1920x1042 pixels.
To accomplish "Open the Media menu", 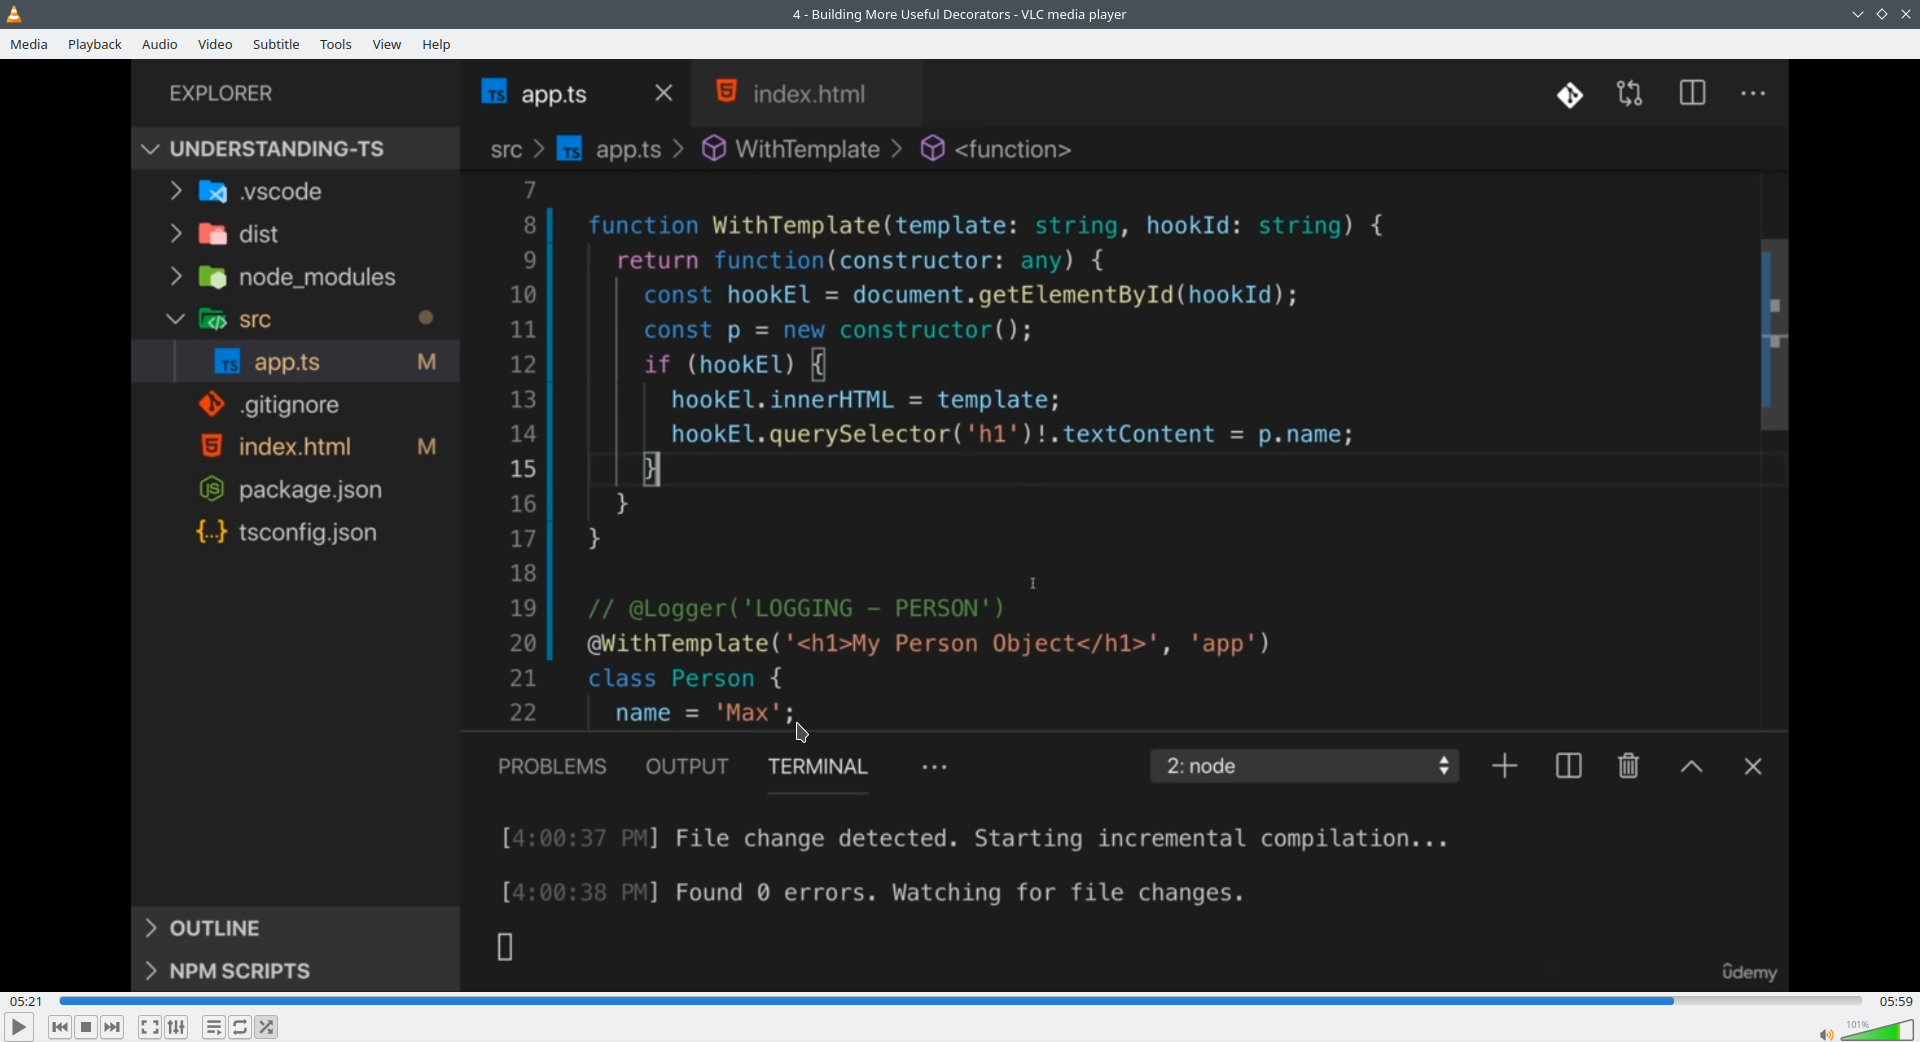I will (x=29, y=45).
